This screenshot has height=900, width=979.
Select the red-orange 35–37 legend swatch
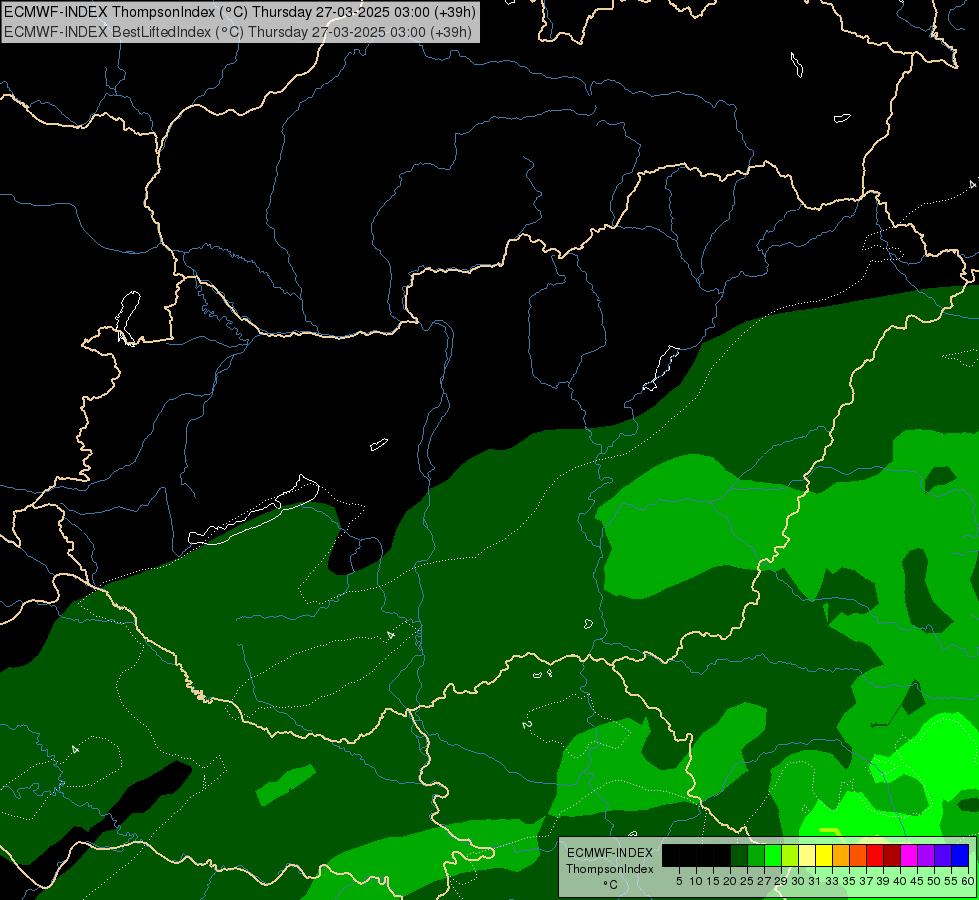pos(858,855)
